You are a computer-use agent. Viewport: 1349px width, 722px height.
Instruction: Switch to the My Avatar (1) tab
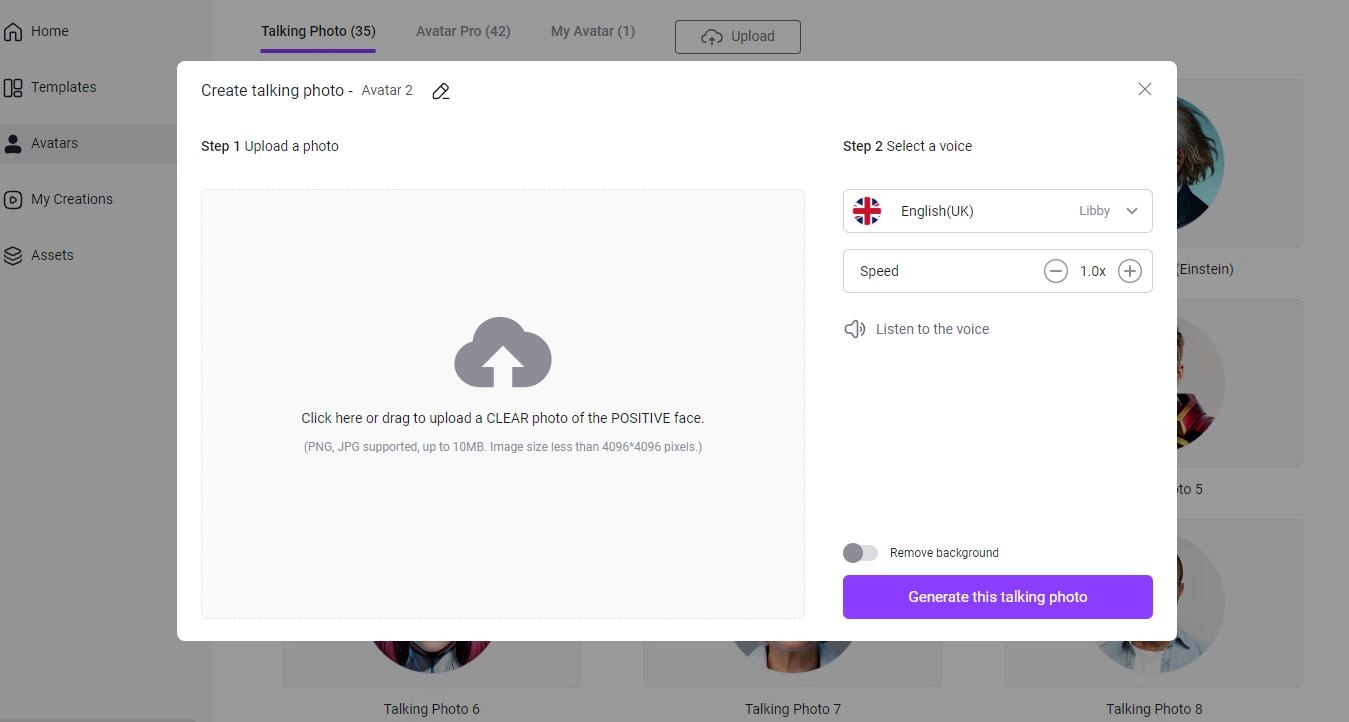tap(592, 31)
